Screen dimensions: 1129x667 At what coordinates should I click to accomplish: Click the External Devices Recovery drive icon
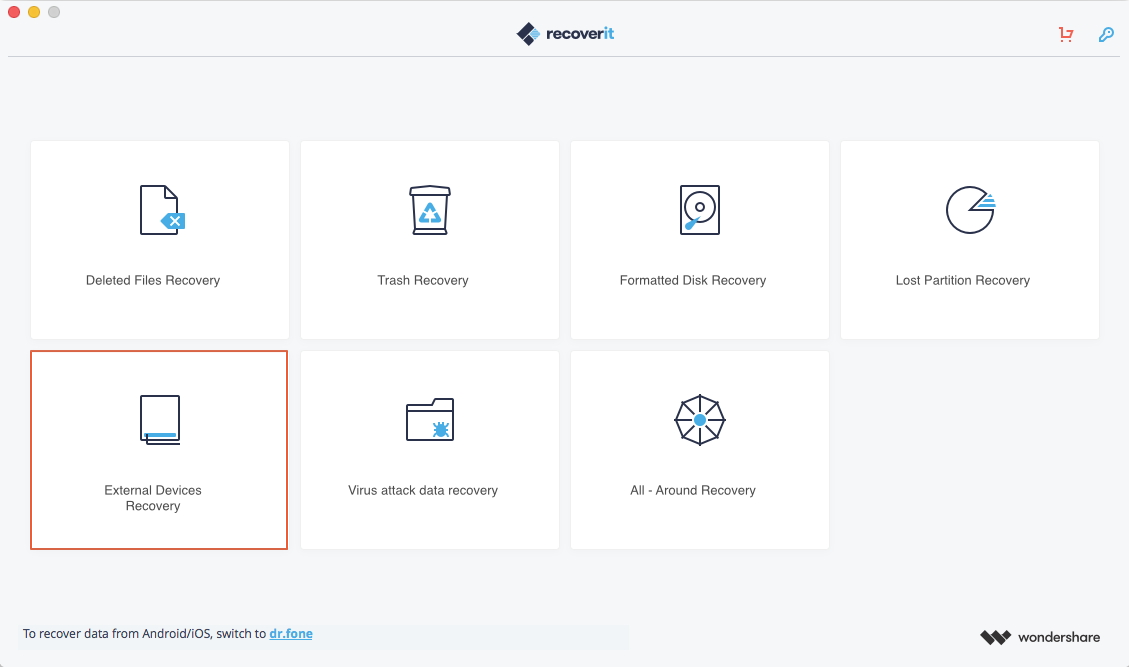160,419
